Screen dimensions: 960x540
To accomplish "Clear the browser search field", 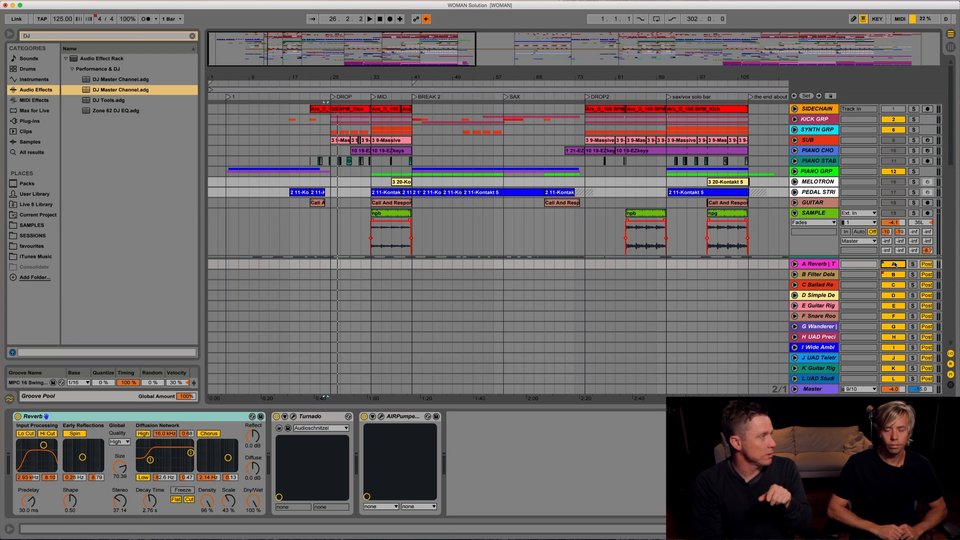I will [192, 36].
